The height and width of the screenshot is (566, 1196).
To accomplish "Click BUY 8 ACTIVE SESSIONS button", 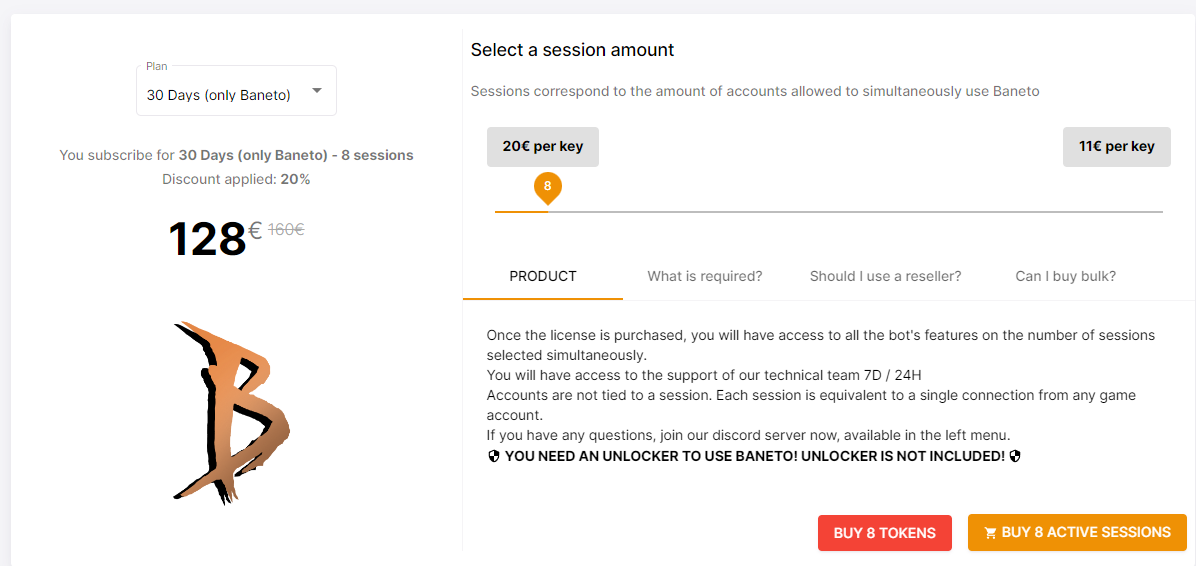I will 1077,532.
